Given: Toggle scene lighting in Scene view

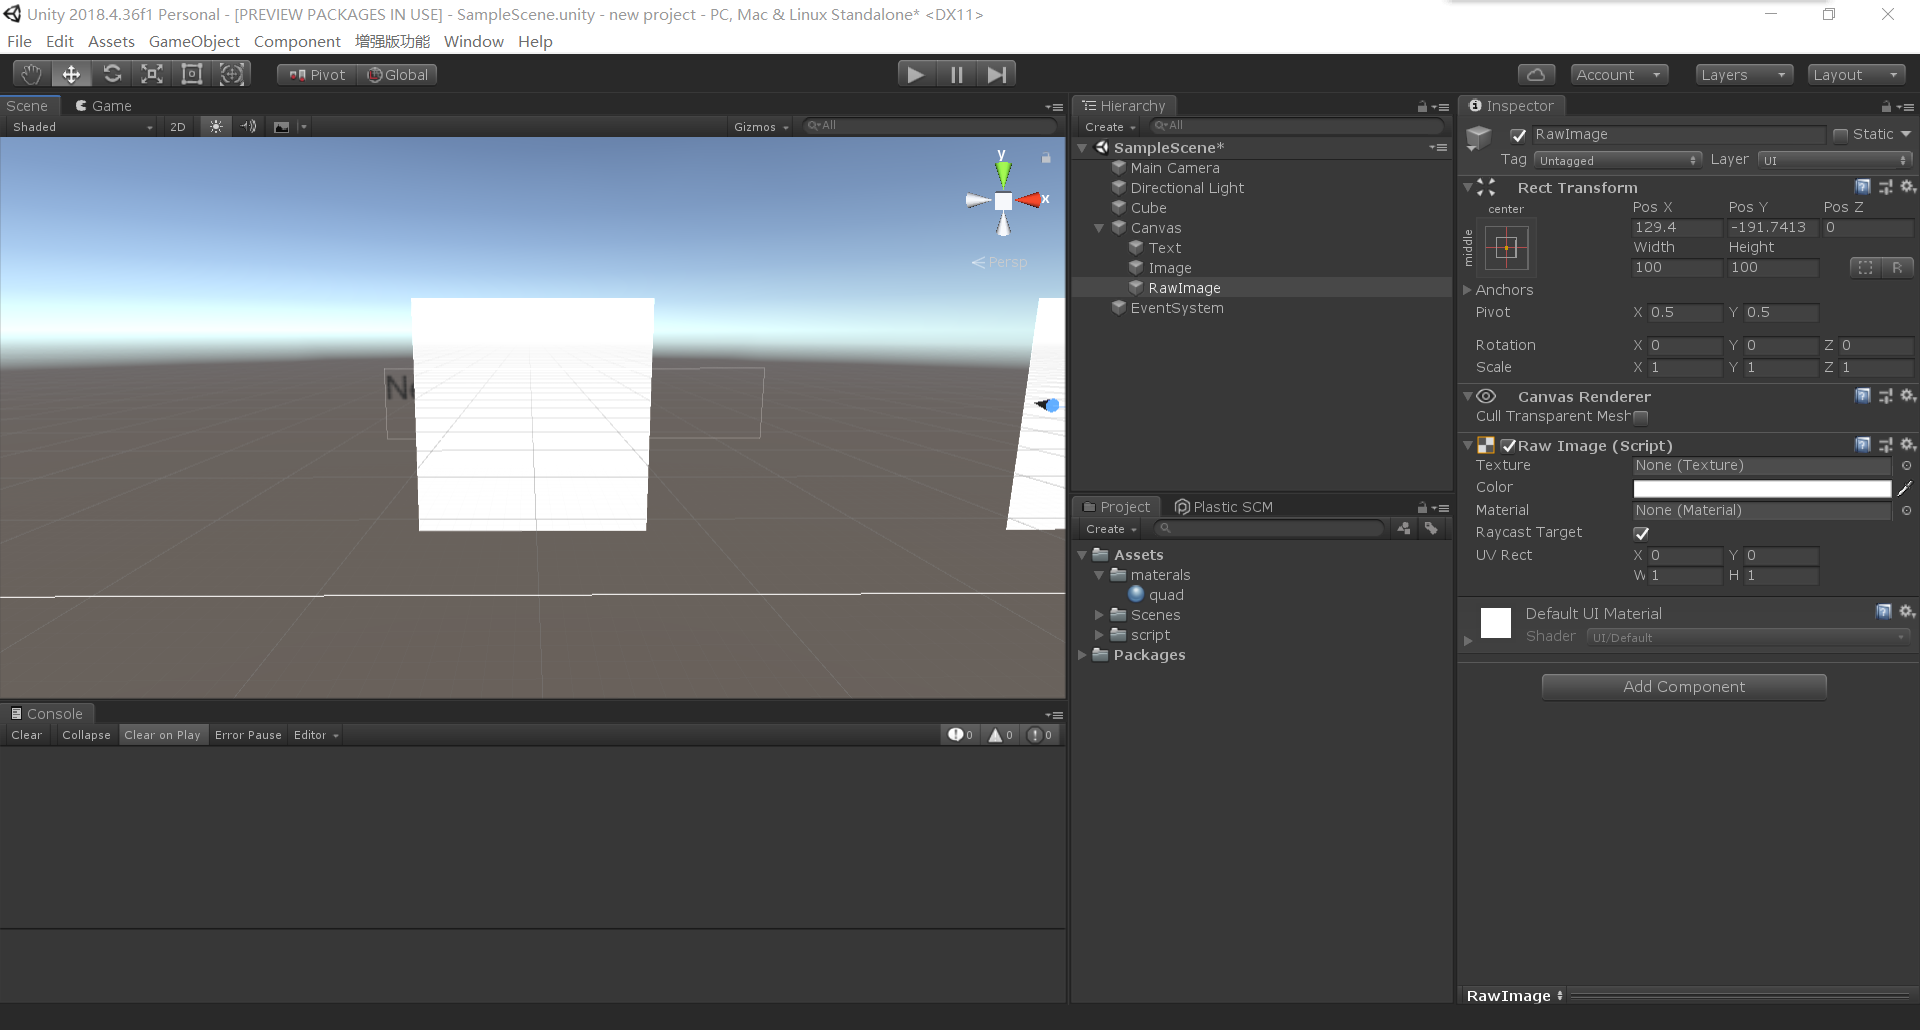Looking at the screenshot, I should (x=216, y=127).
